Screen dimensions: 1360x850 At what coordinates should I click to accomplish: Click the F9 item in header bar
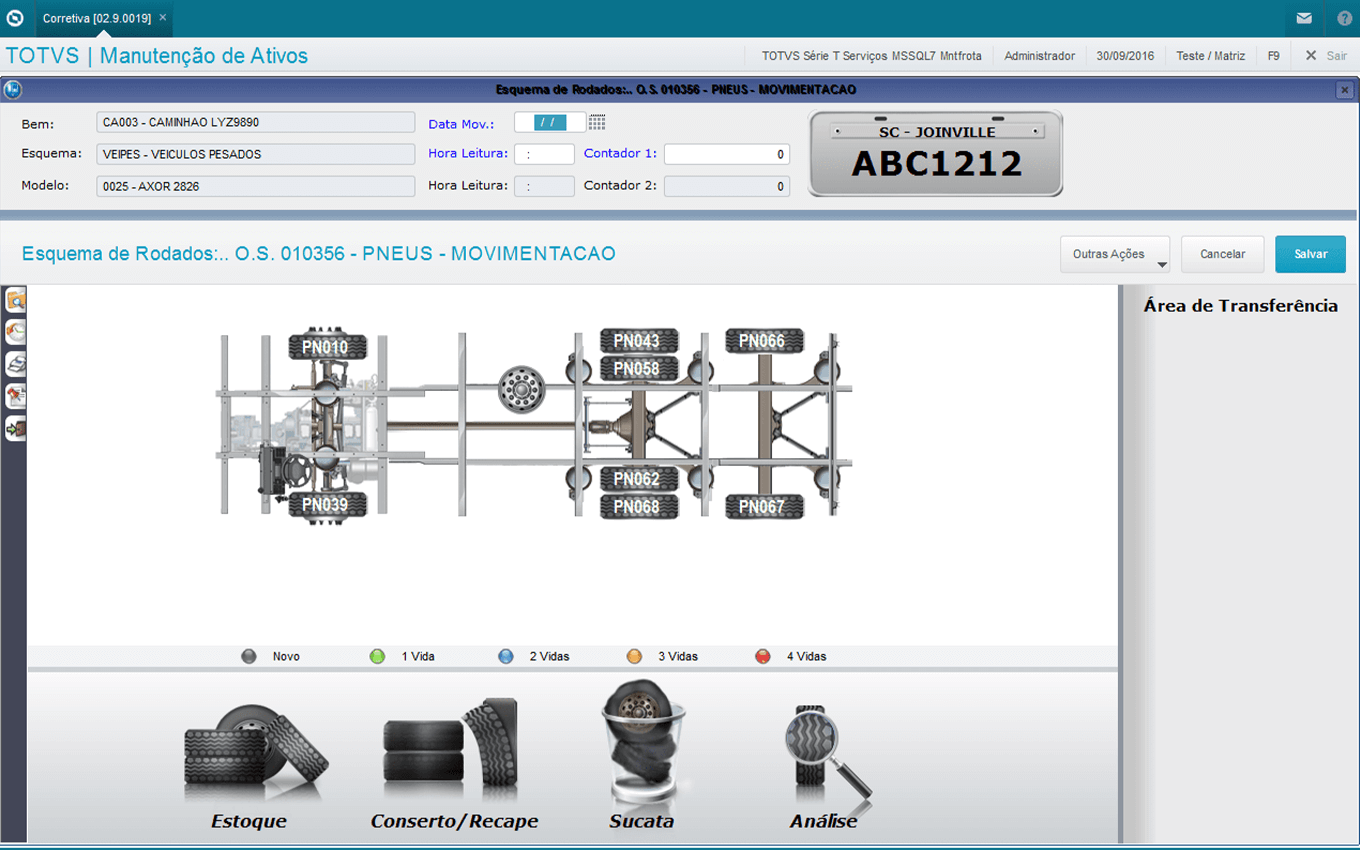tap(1273, 56)
